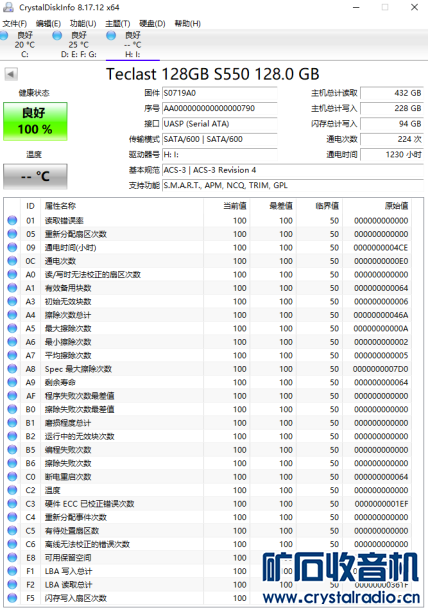The width and height of the screenshot is (428, 610).
Task: Select the row 硬件 ECC 已校正错误次数
Action: click(x=208, y=503)
